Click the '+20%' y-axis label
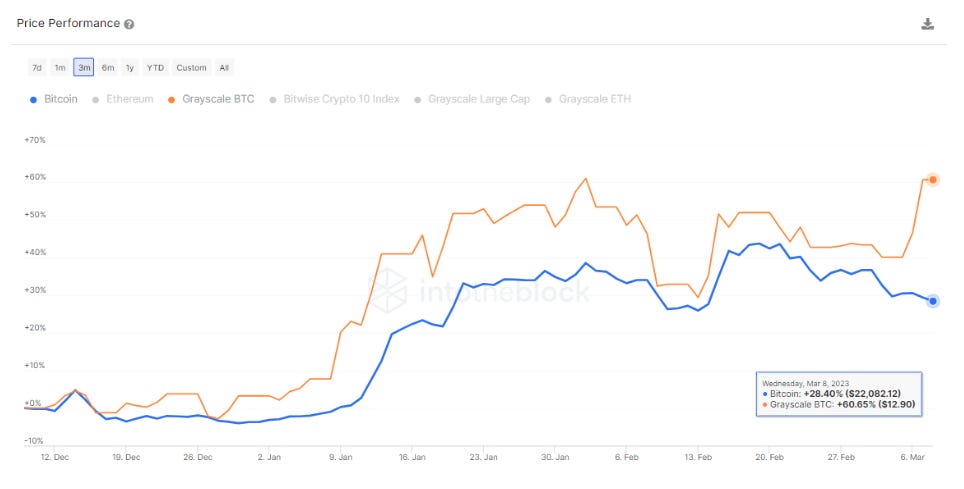This screenshot has height=489, width=964. (35, 328)
